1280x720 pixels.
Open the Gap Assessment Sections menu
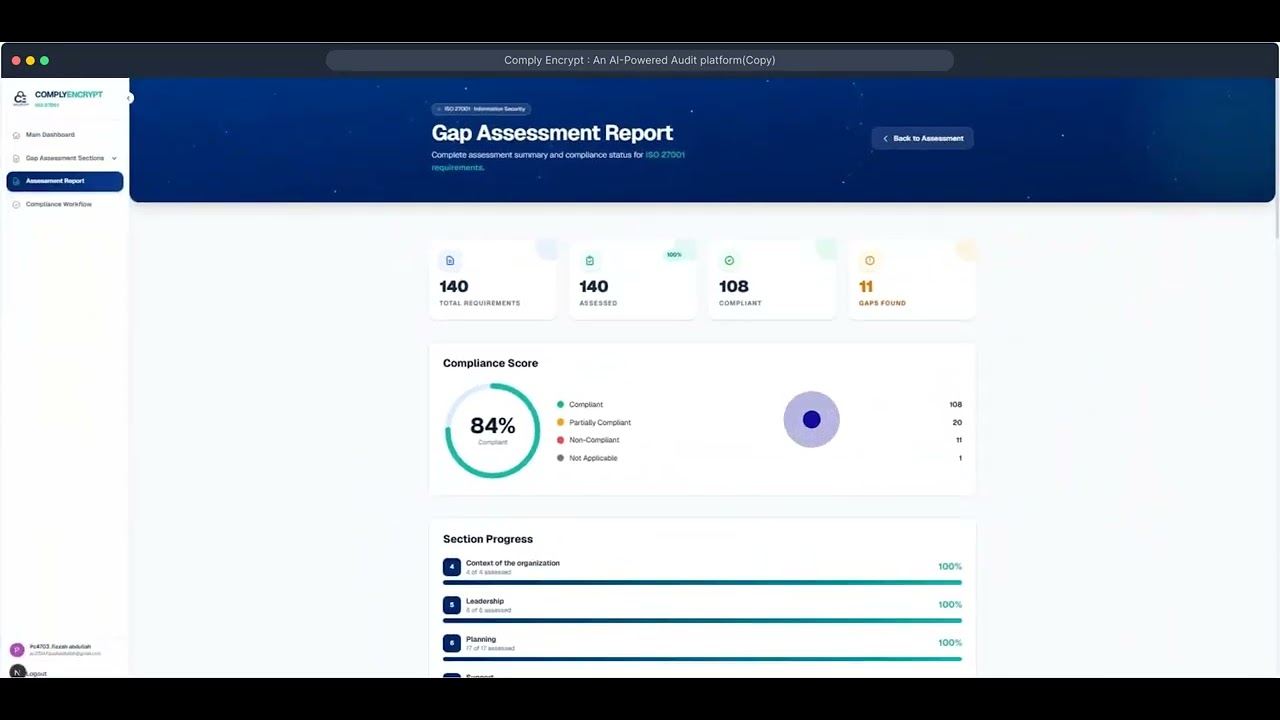tap(65, 158)
